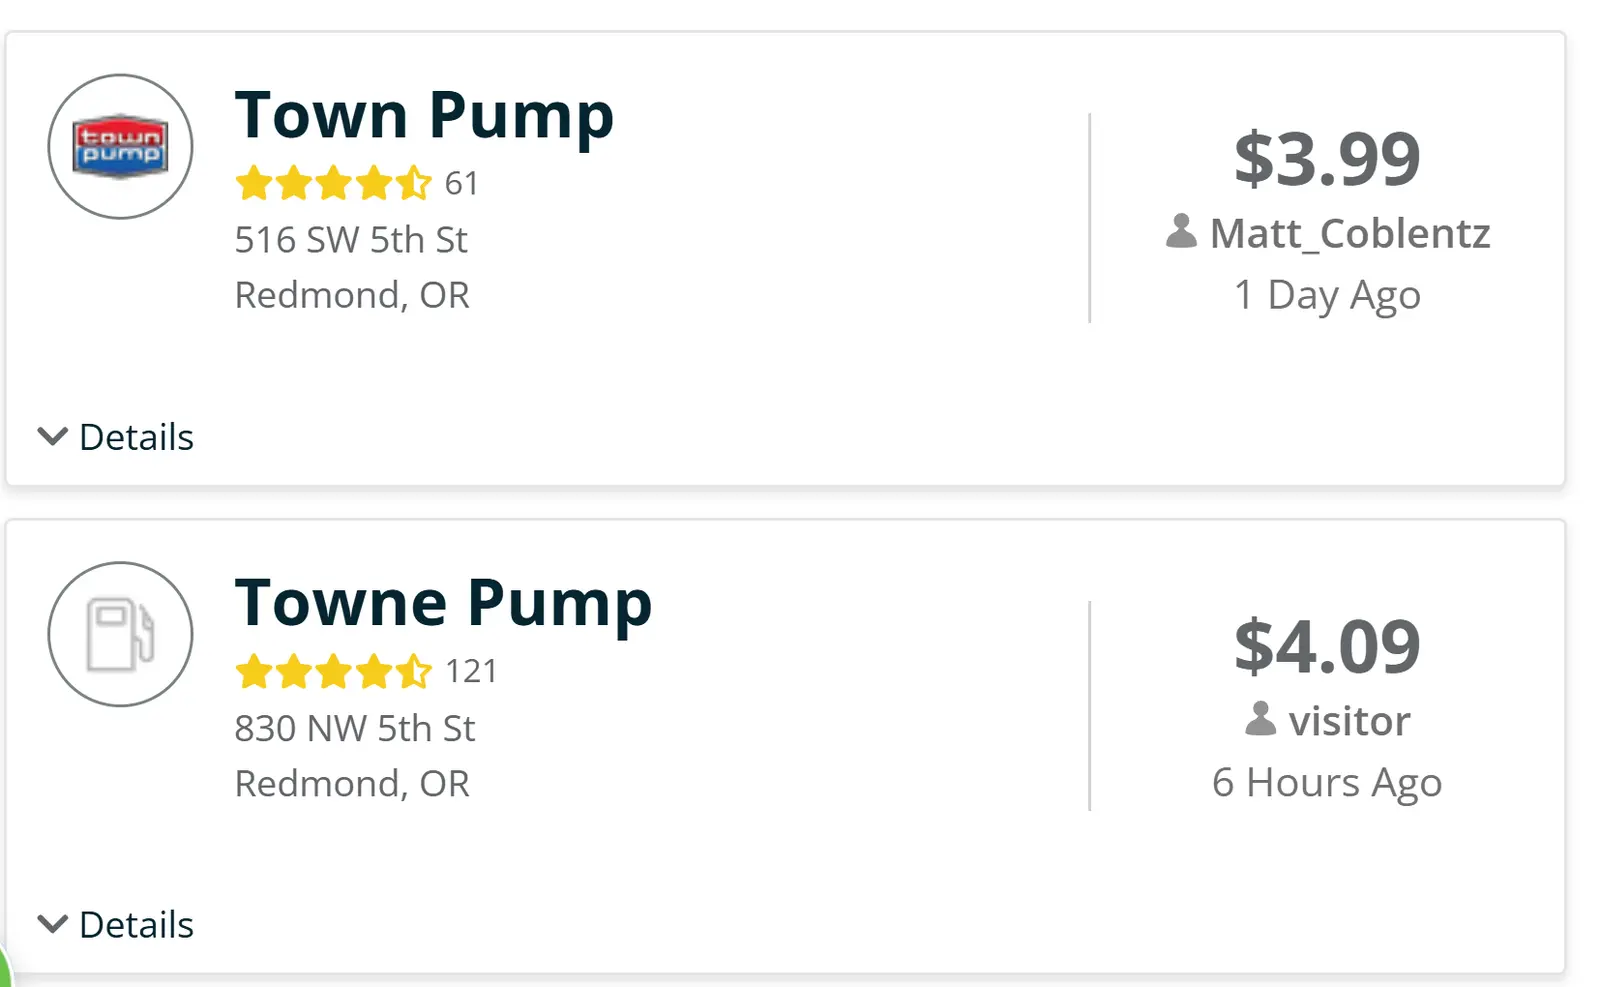Select the $4.09 gas price

point(1327,647)
